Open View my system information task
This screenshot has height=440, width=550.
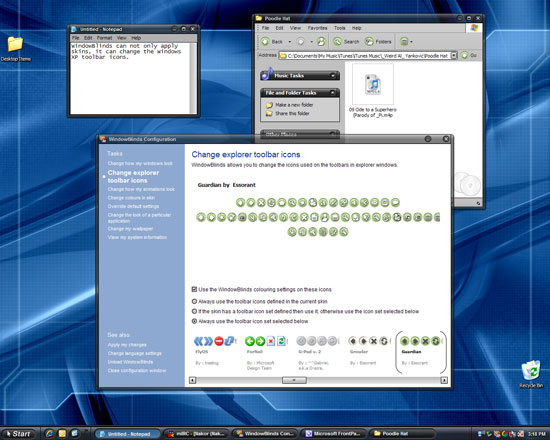pos(137,238)
